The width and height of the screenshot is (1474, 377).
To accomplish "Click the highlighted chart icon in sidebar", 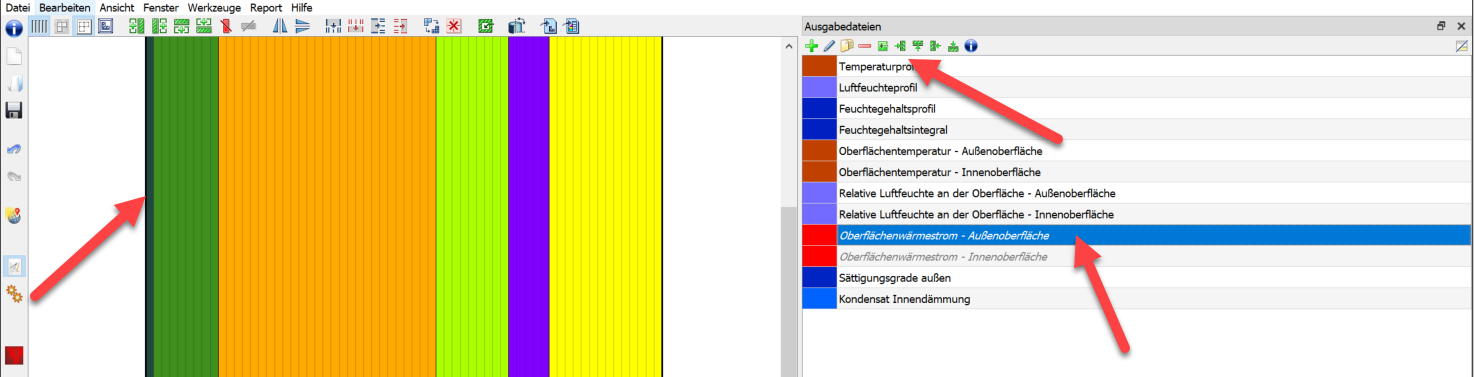I will pyautogui.click(x=14, y=266).
